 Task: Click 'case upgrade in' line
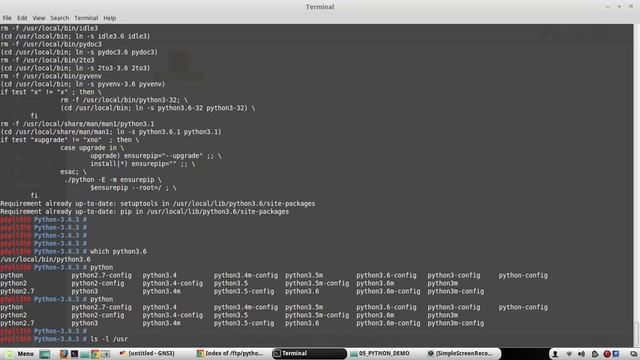(92, 148)
